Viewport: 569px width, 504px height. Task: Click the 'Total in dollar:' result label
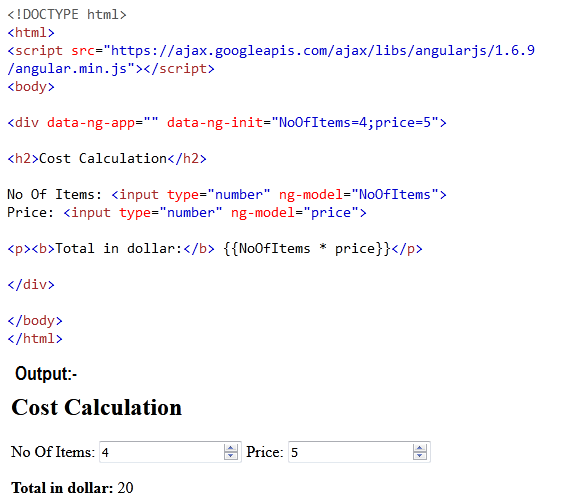tap(62, 488)
